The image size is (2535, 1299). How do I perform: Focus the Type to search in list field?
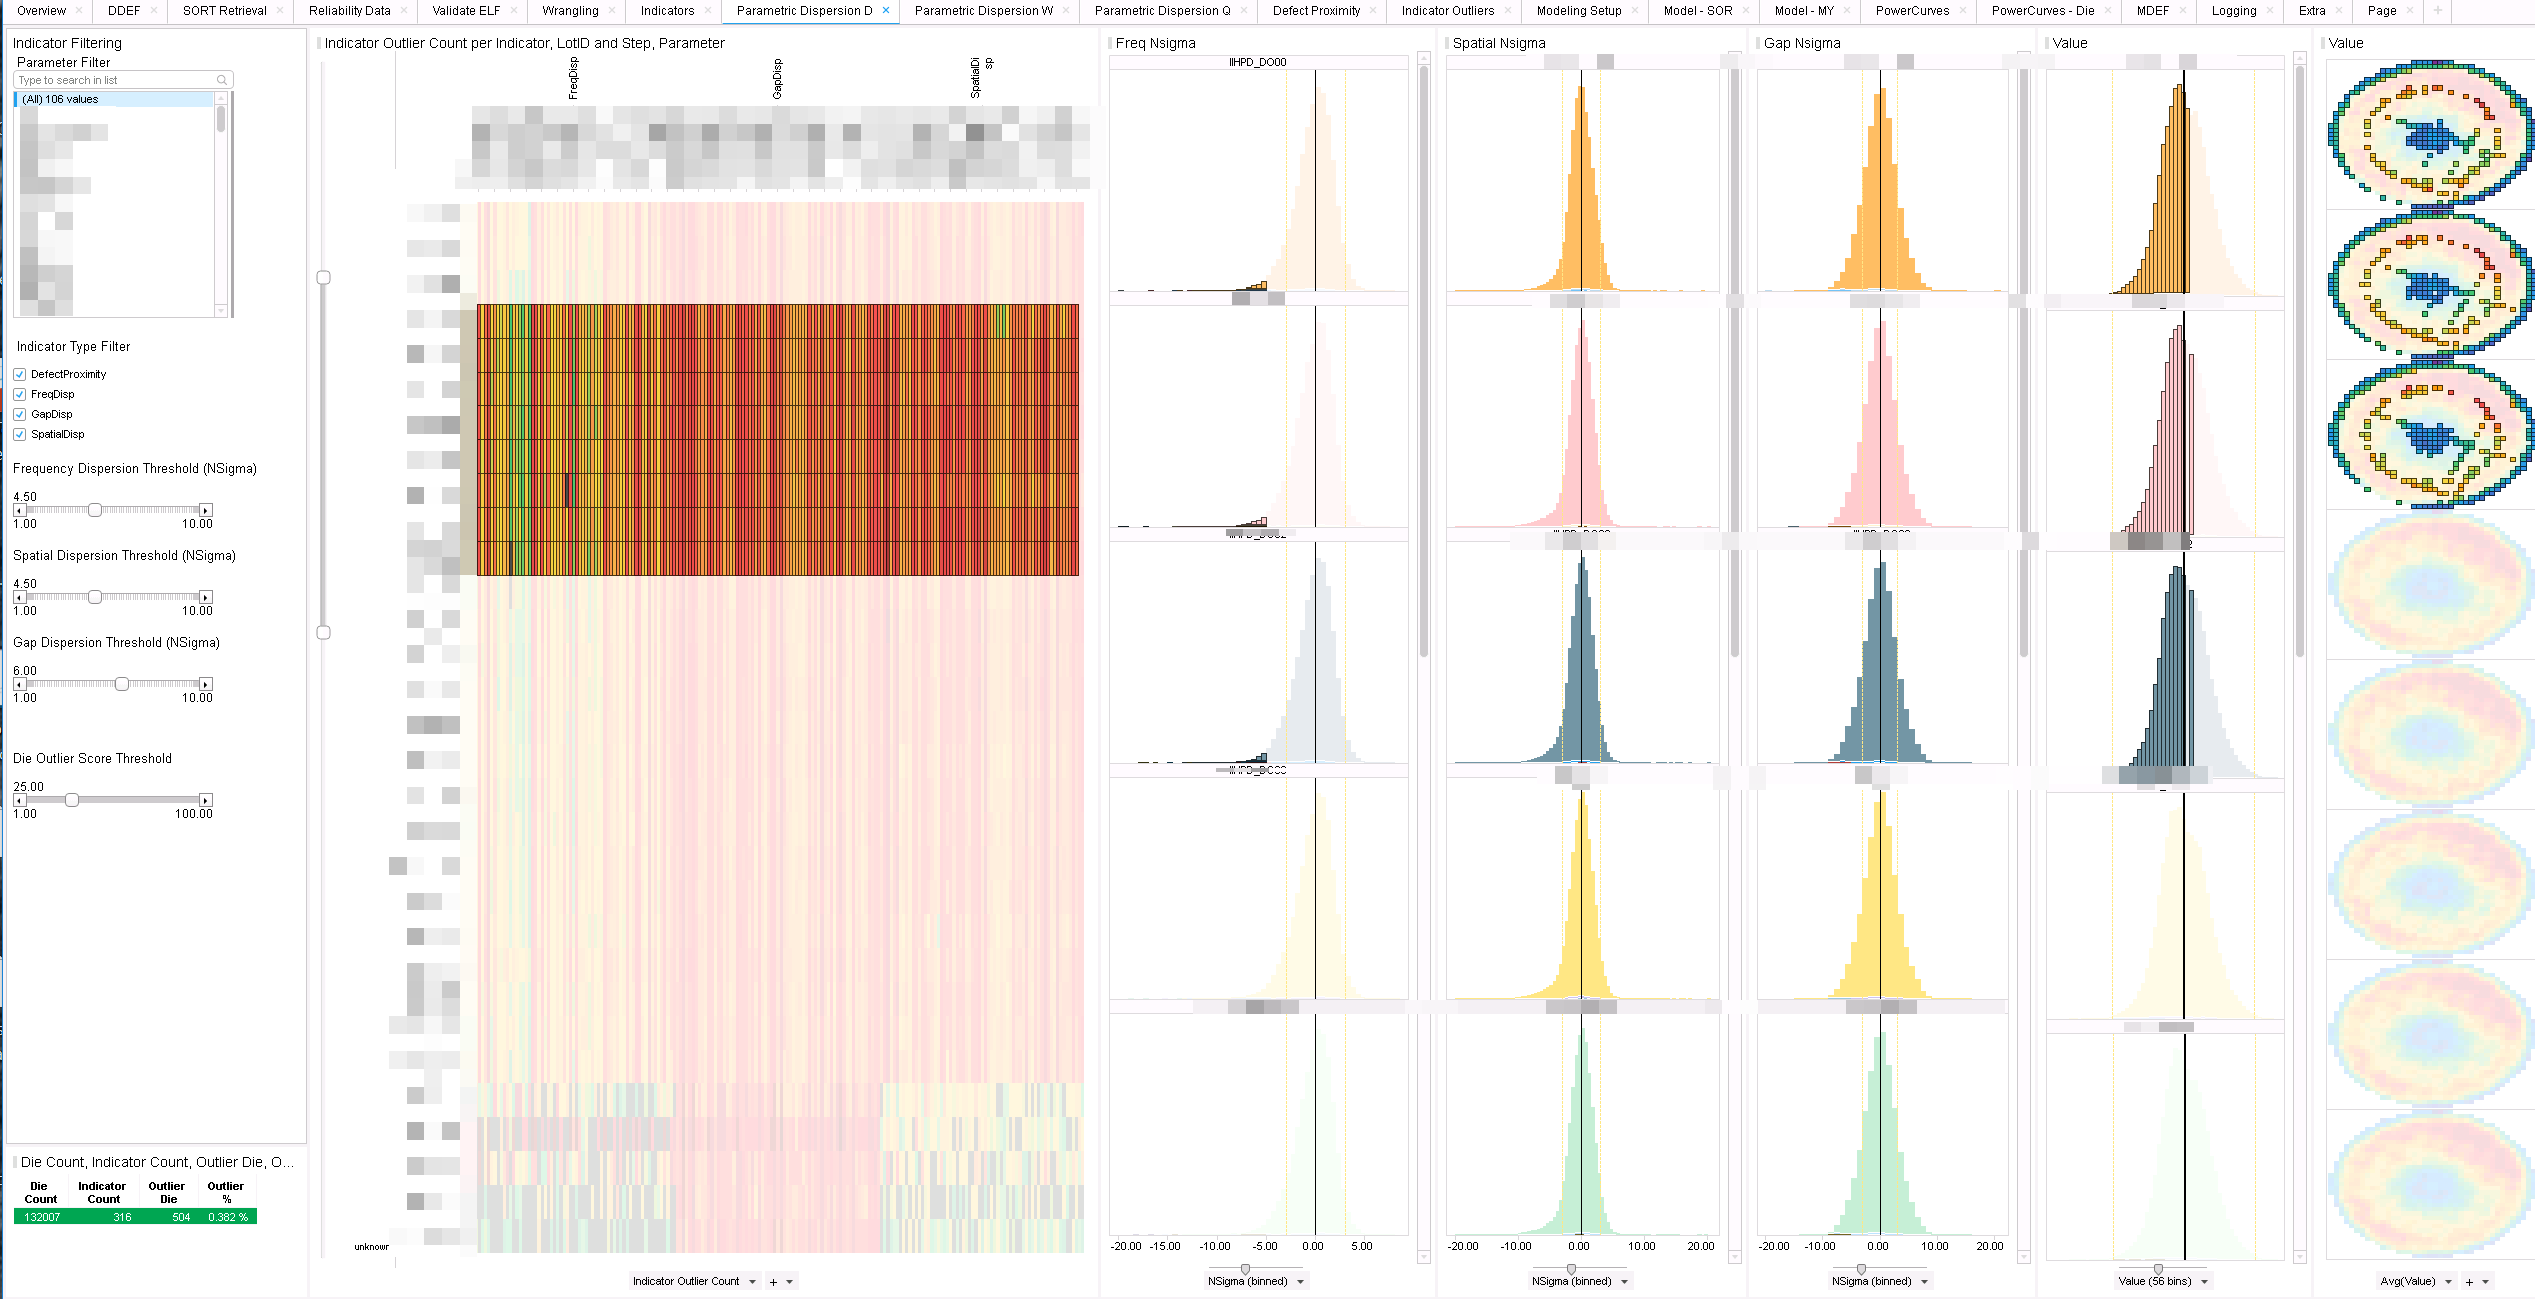point(116,80)
